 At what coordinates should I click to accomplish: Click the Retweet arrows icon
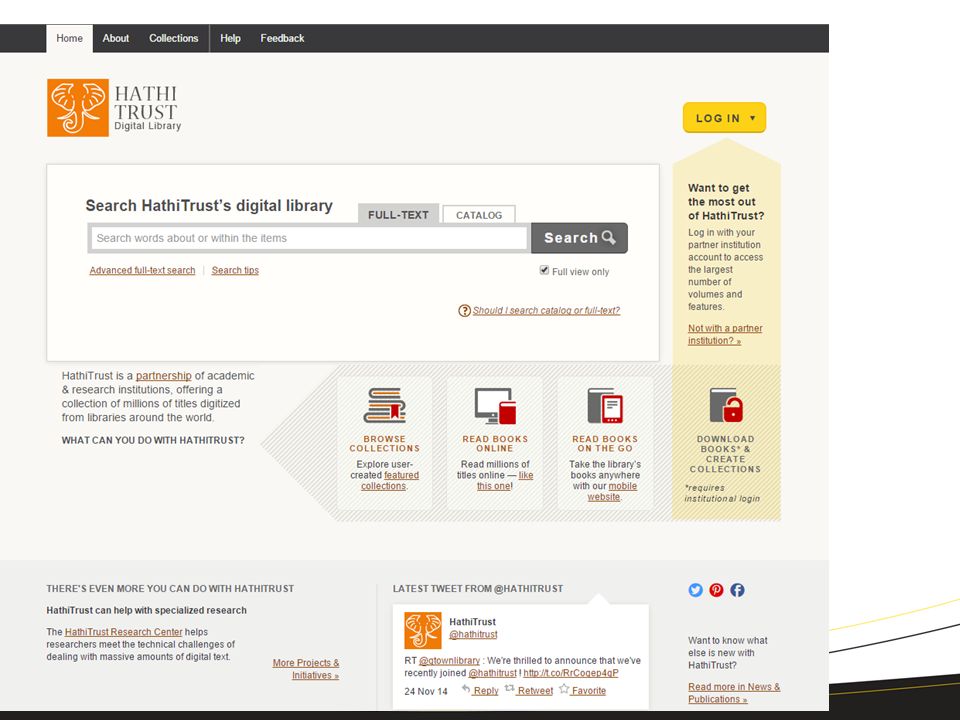[x=509, y=689]
